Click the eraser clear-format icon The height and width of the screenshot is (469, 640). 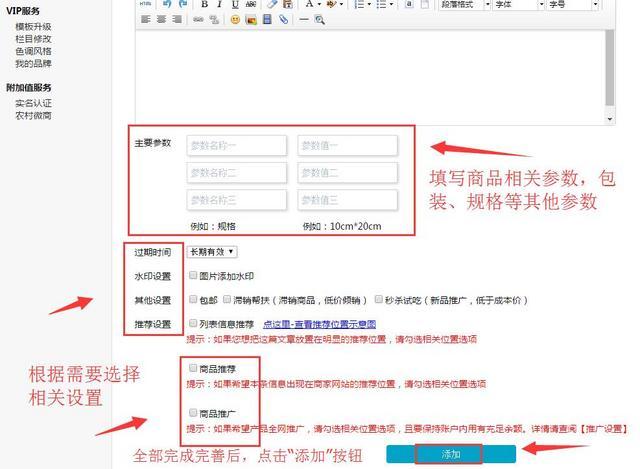coord(272,4)
